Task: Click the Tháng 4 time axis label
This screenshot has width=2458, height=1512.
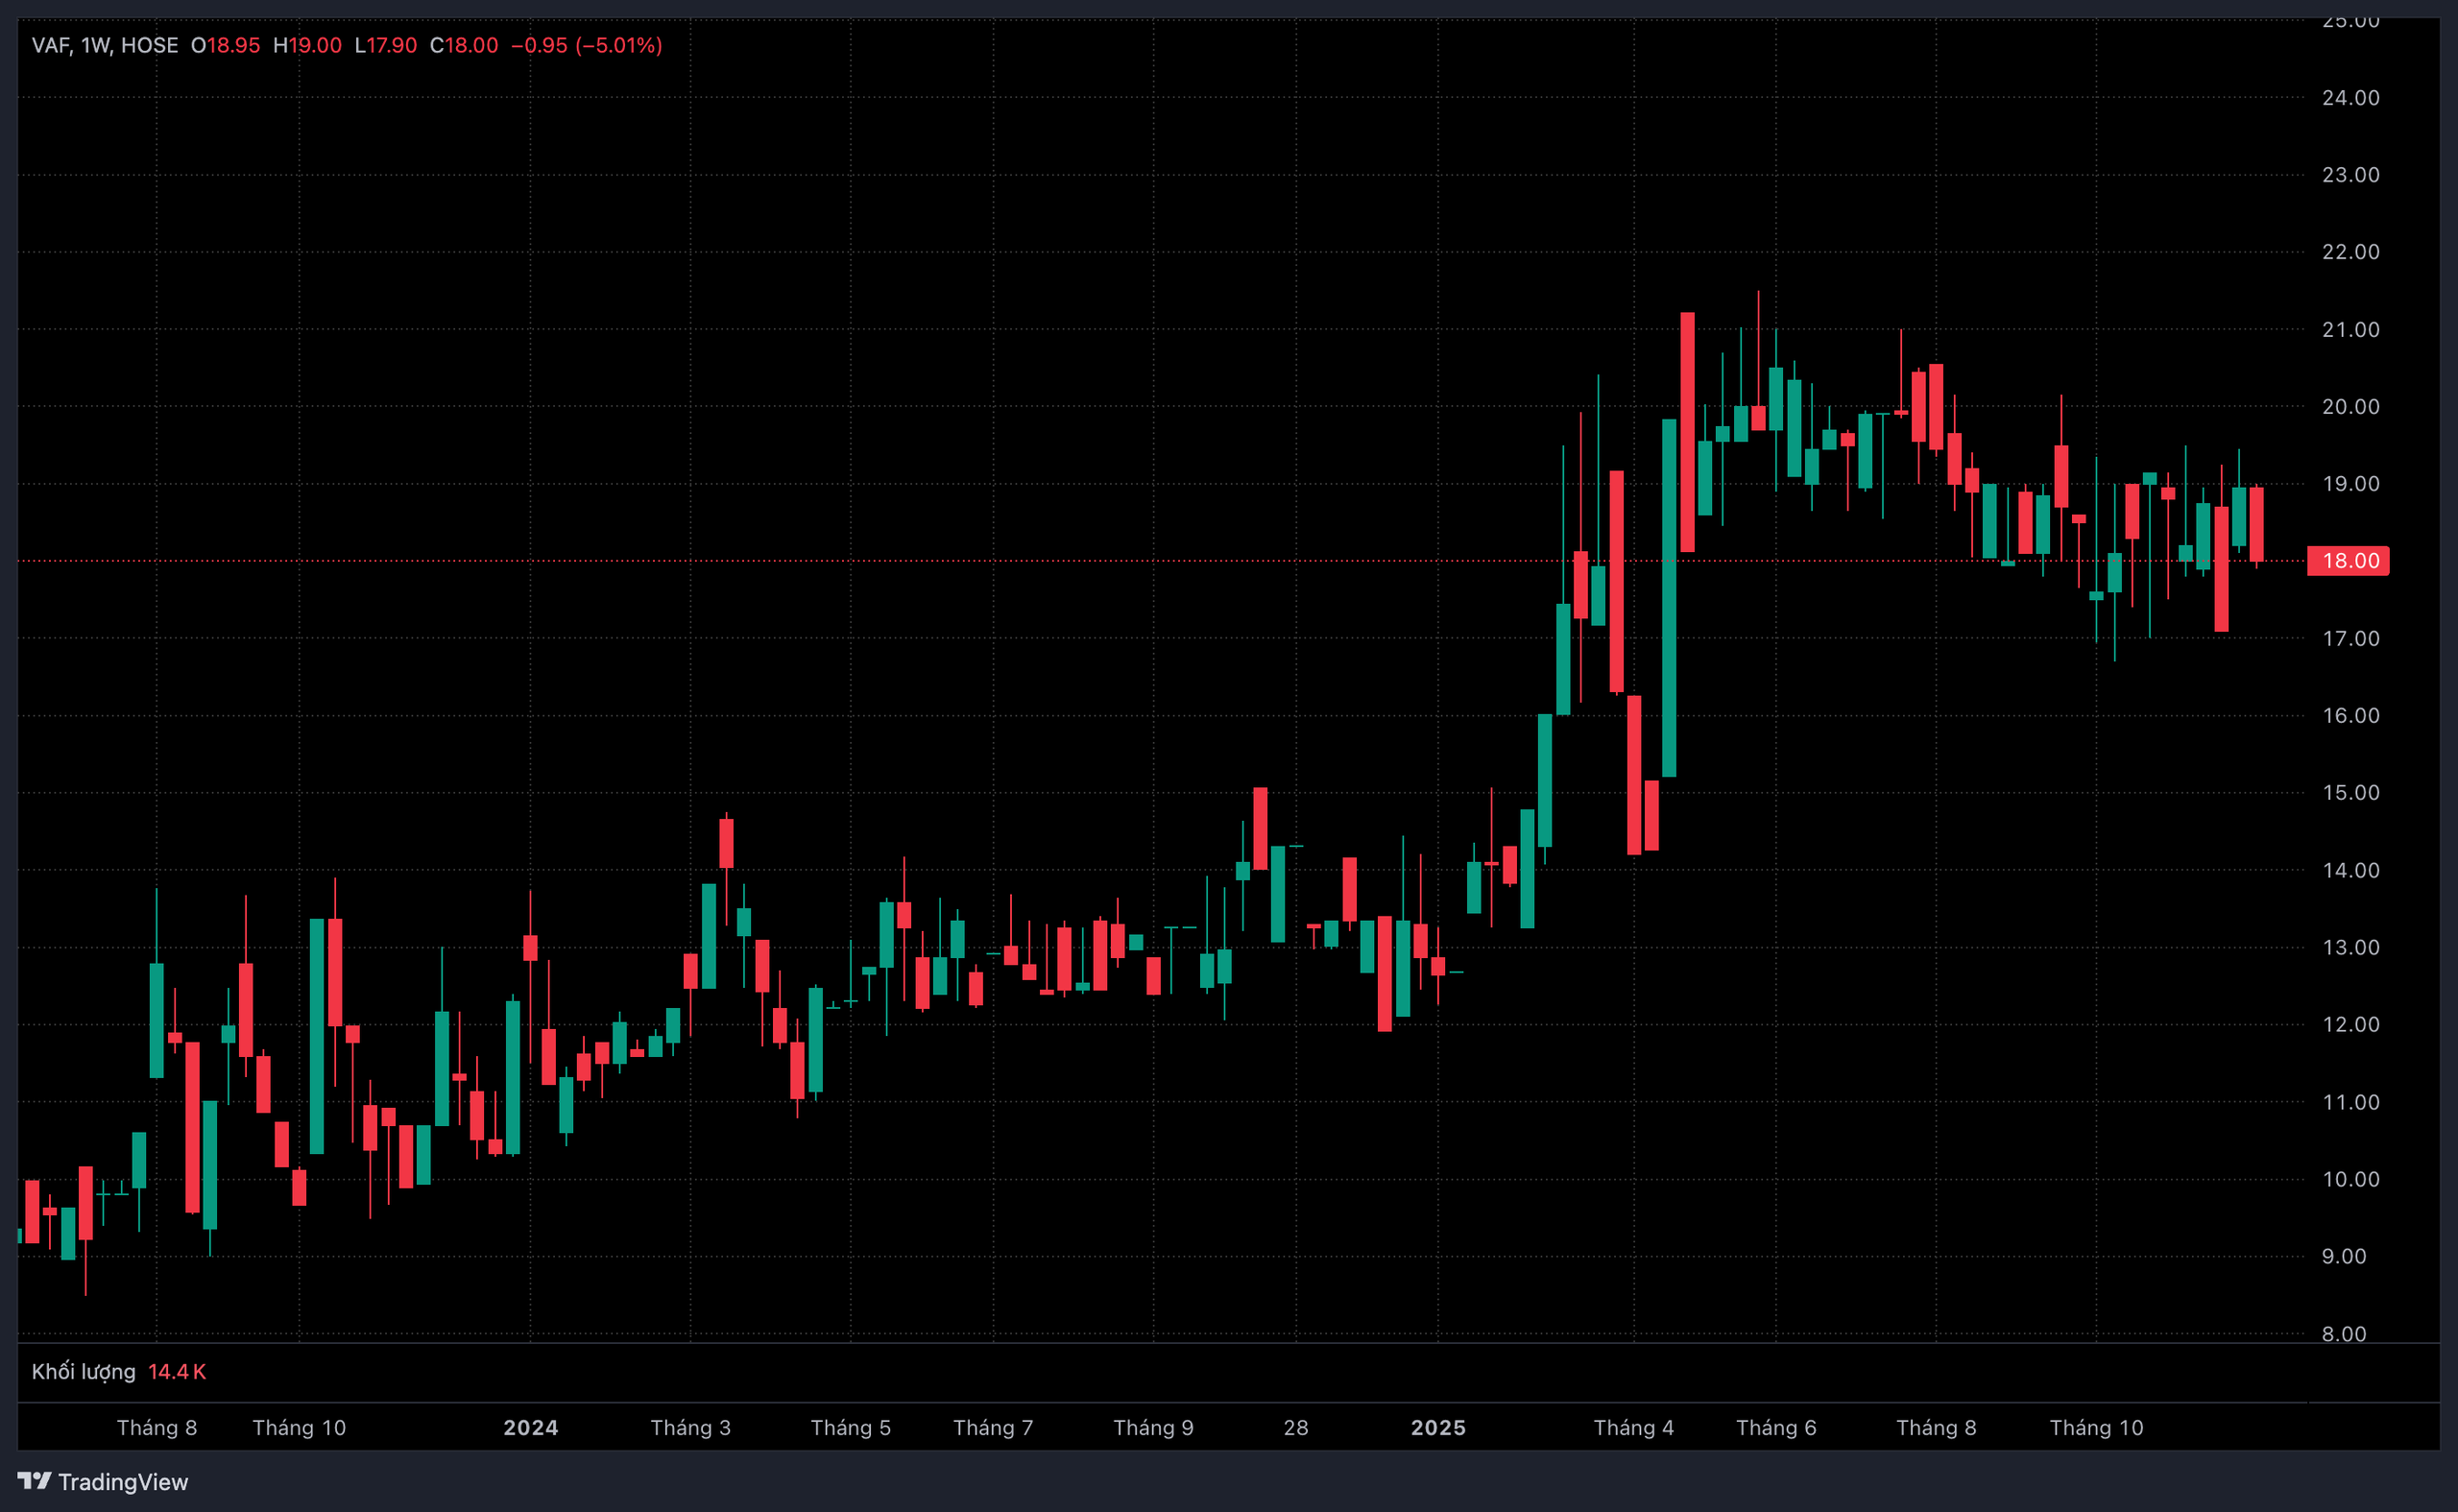Action: point(1633,1427)
